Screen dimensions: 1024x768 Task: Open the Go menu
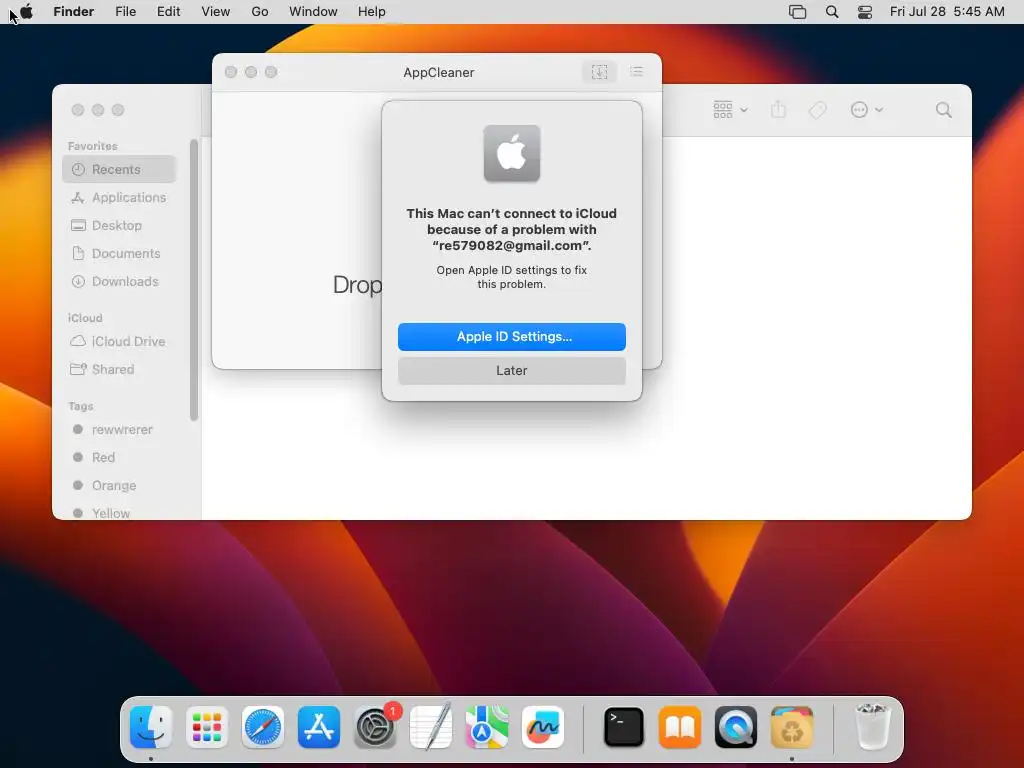tap(260, 11)
